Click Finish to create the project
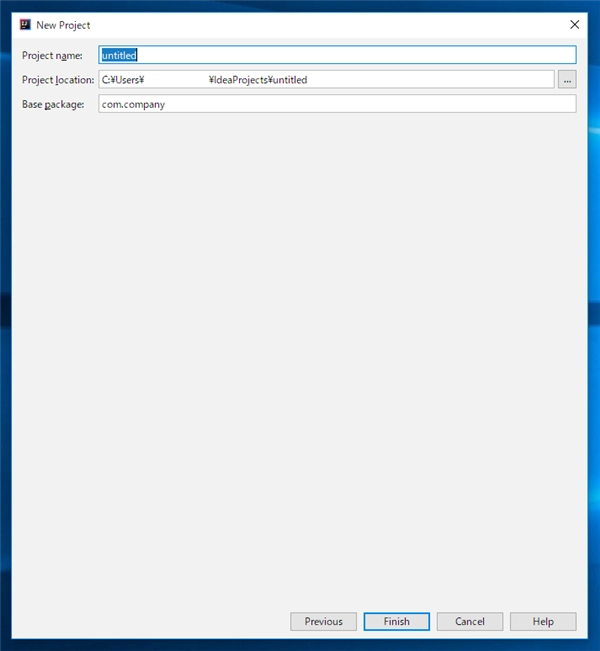The width and height of the screenshot is (600, 651). (x=397, y=622)
